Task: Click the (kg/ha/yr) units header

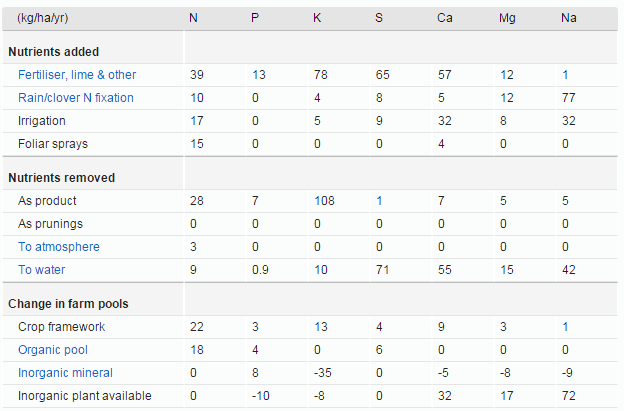Action: 43,18
